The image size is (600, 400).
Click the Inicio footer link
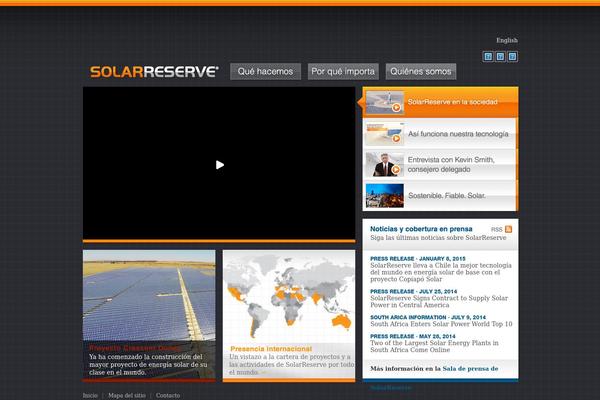[90, 395]
